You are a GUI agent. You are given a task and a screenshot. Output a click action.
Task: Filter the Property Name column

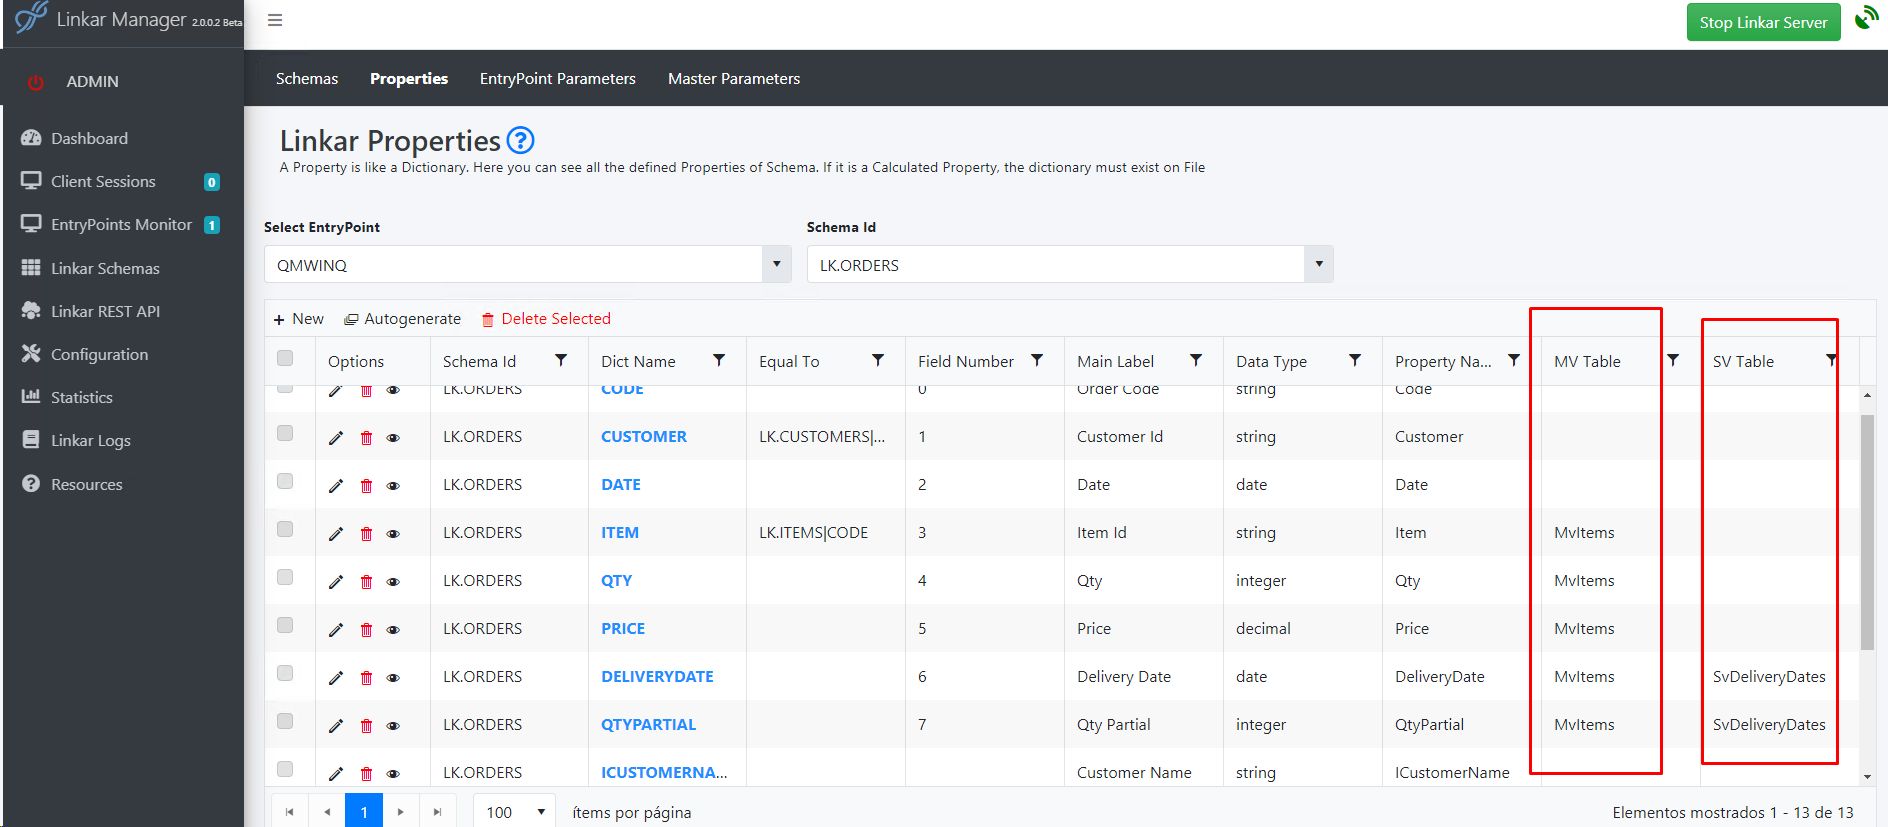[x=1514, y=360]
